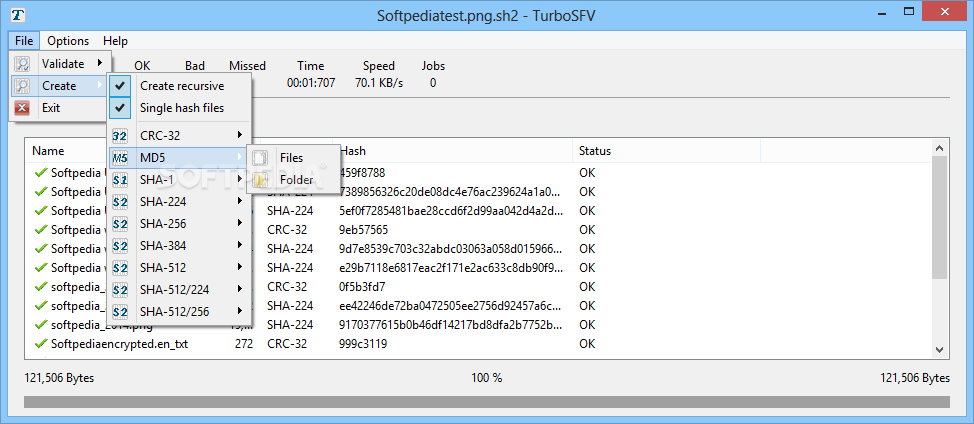The height and width of the screenshot is (424, 974).
Task: Click the SHA-224 'S2' icon
Action: tap(121, 202)
